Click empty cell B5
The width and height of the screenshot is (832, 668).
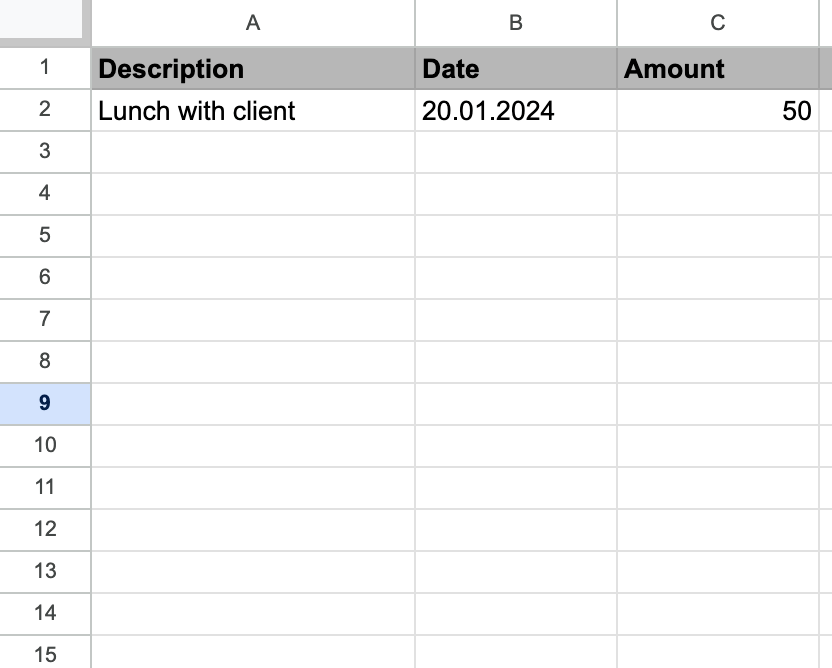point(515,236)
